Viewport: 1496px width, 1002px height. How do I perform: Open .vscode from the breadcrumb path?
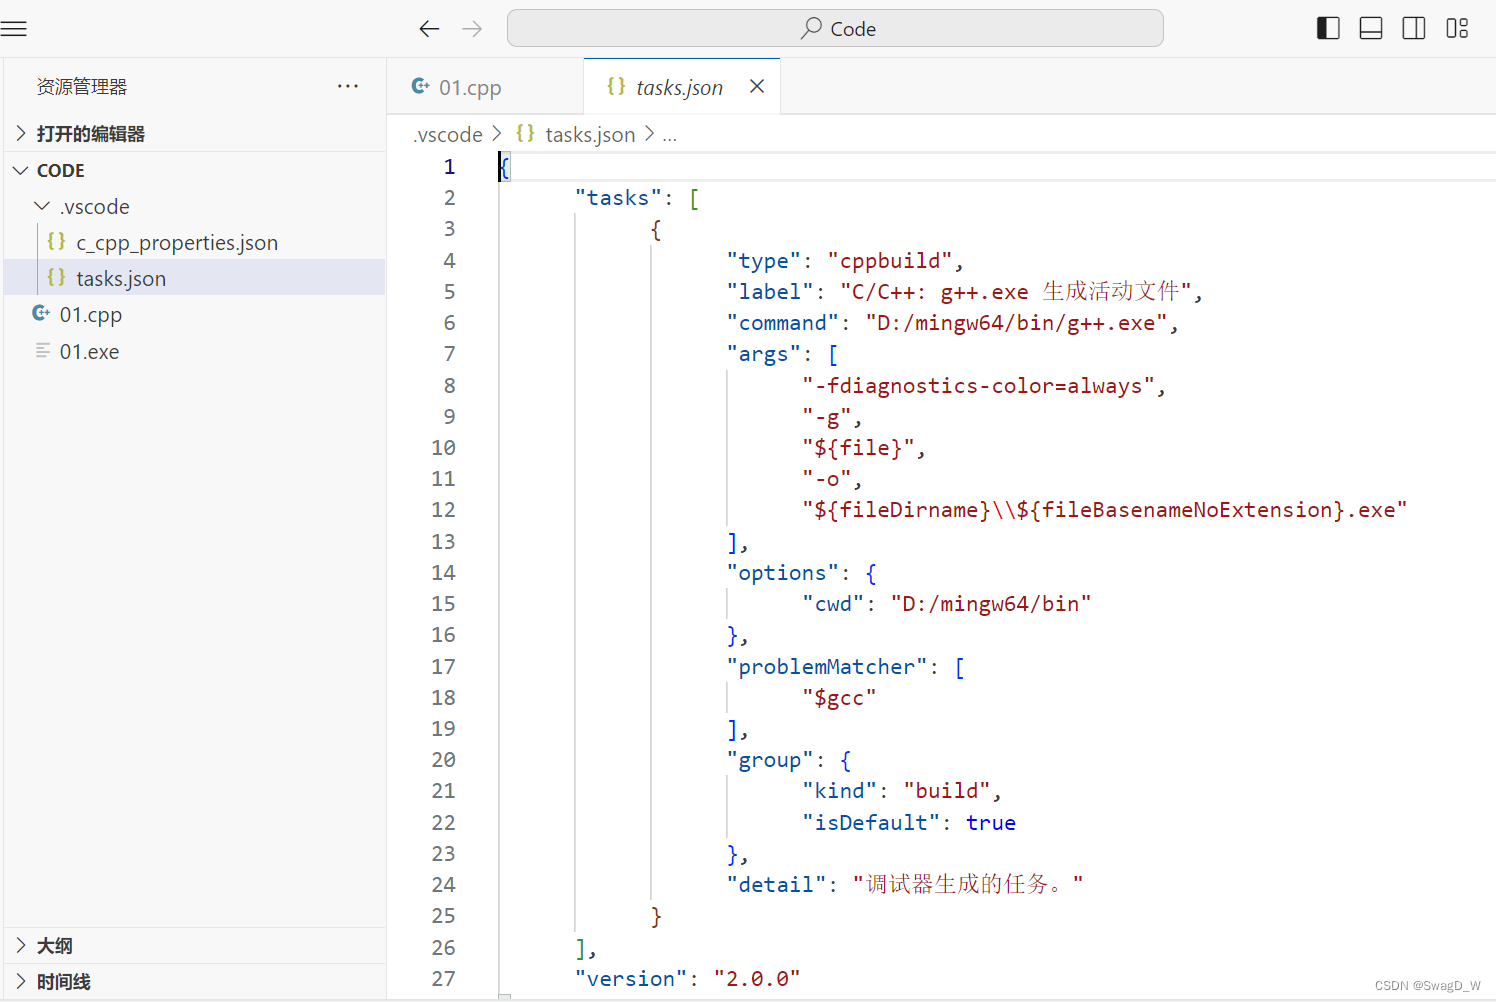[x=447, y=133]
